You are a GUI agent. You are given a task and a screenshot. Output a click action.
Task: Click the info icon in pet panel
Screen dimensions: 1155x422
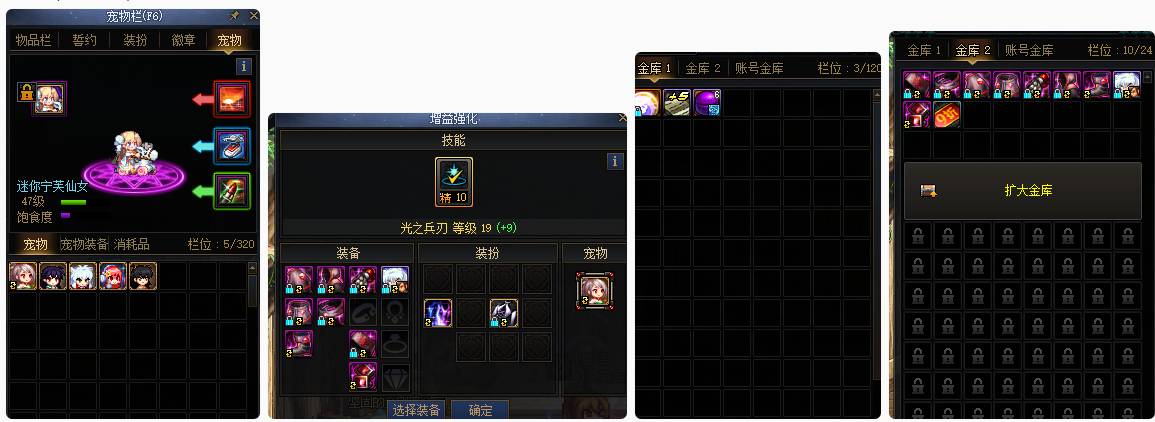[x=245, y=66]
